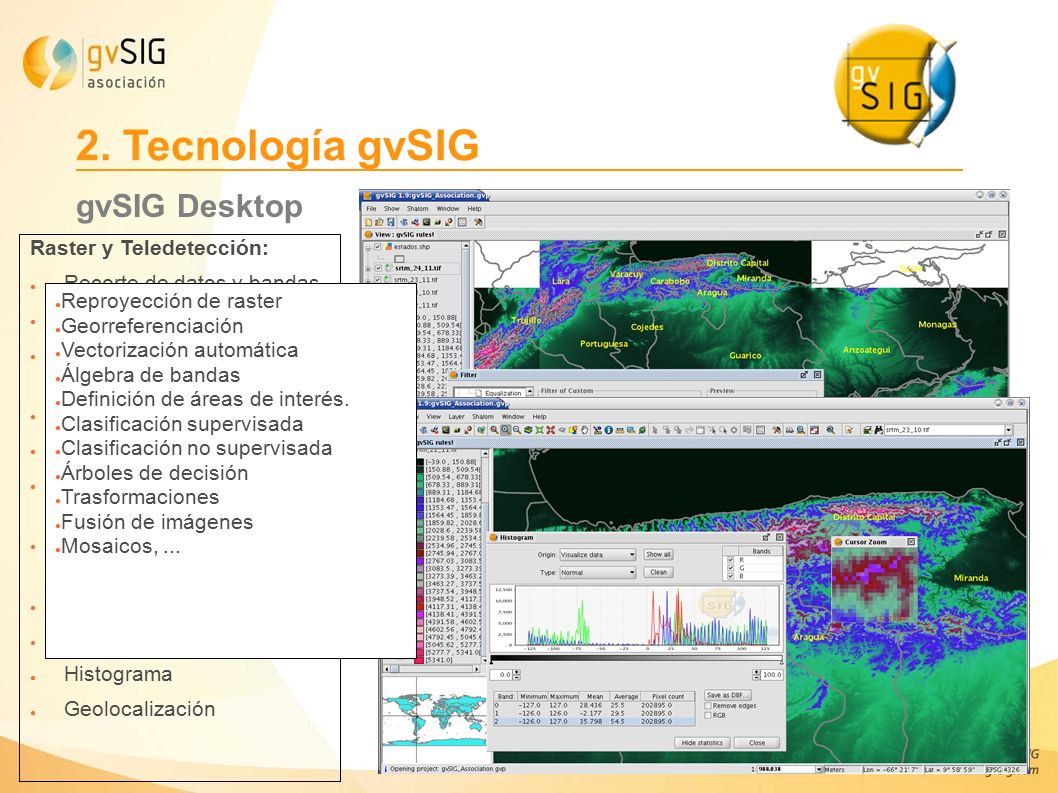The width and height of the screenshot is (1058, 793).
Task: Click the green full extent arrows icon
Action: tap(539, 430)
